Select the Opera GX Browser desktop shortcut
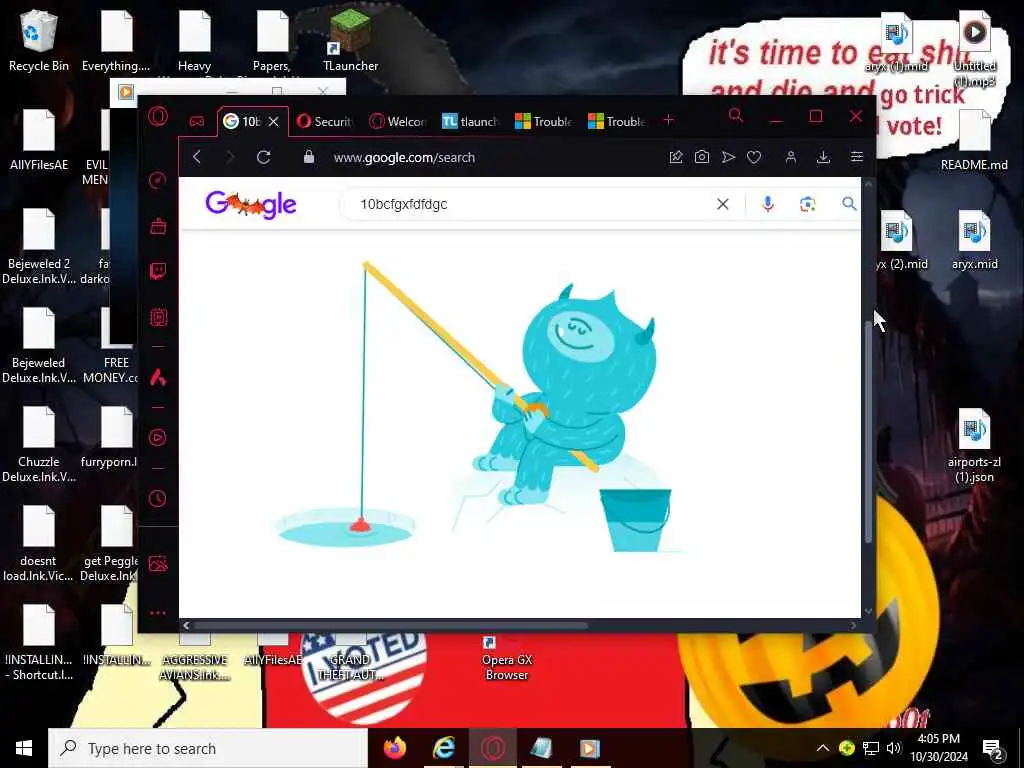1024x768 pixels. [x=507, y=658]
